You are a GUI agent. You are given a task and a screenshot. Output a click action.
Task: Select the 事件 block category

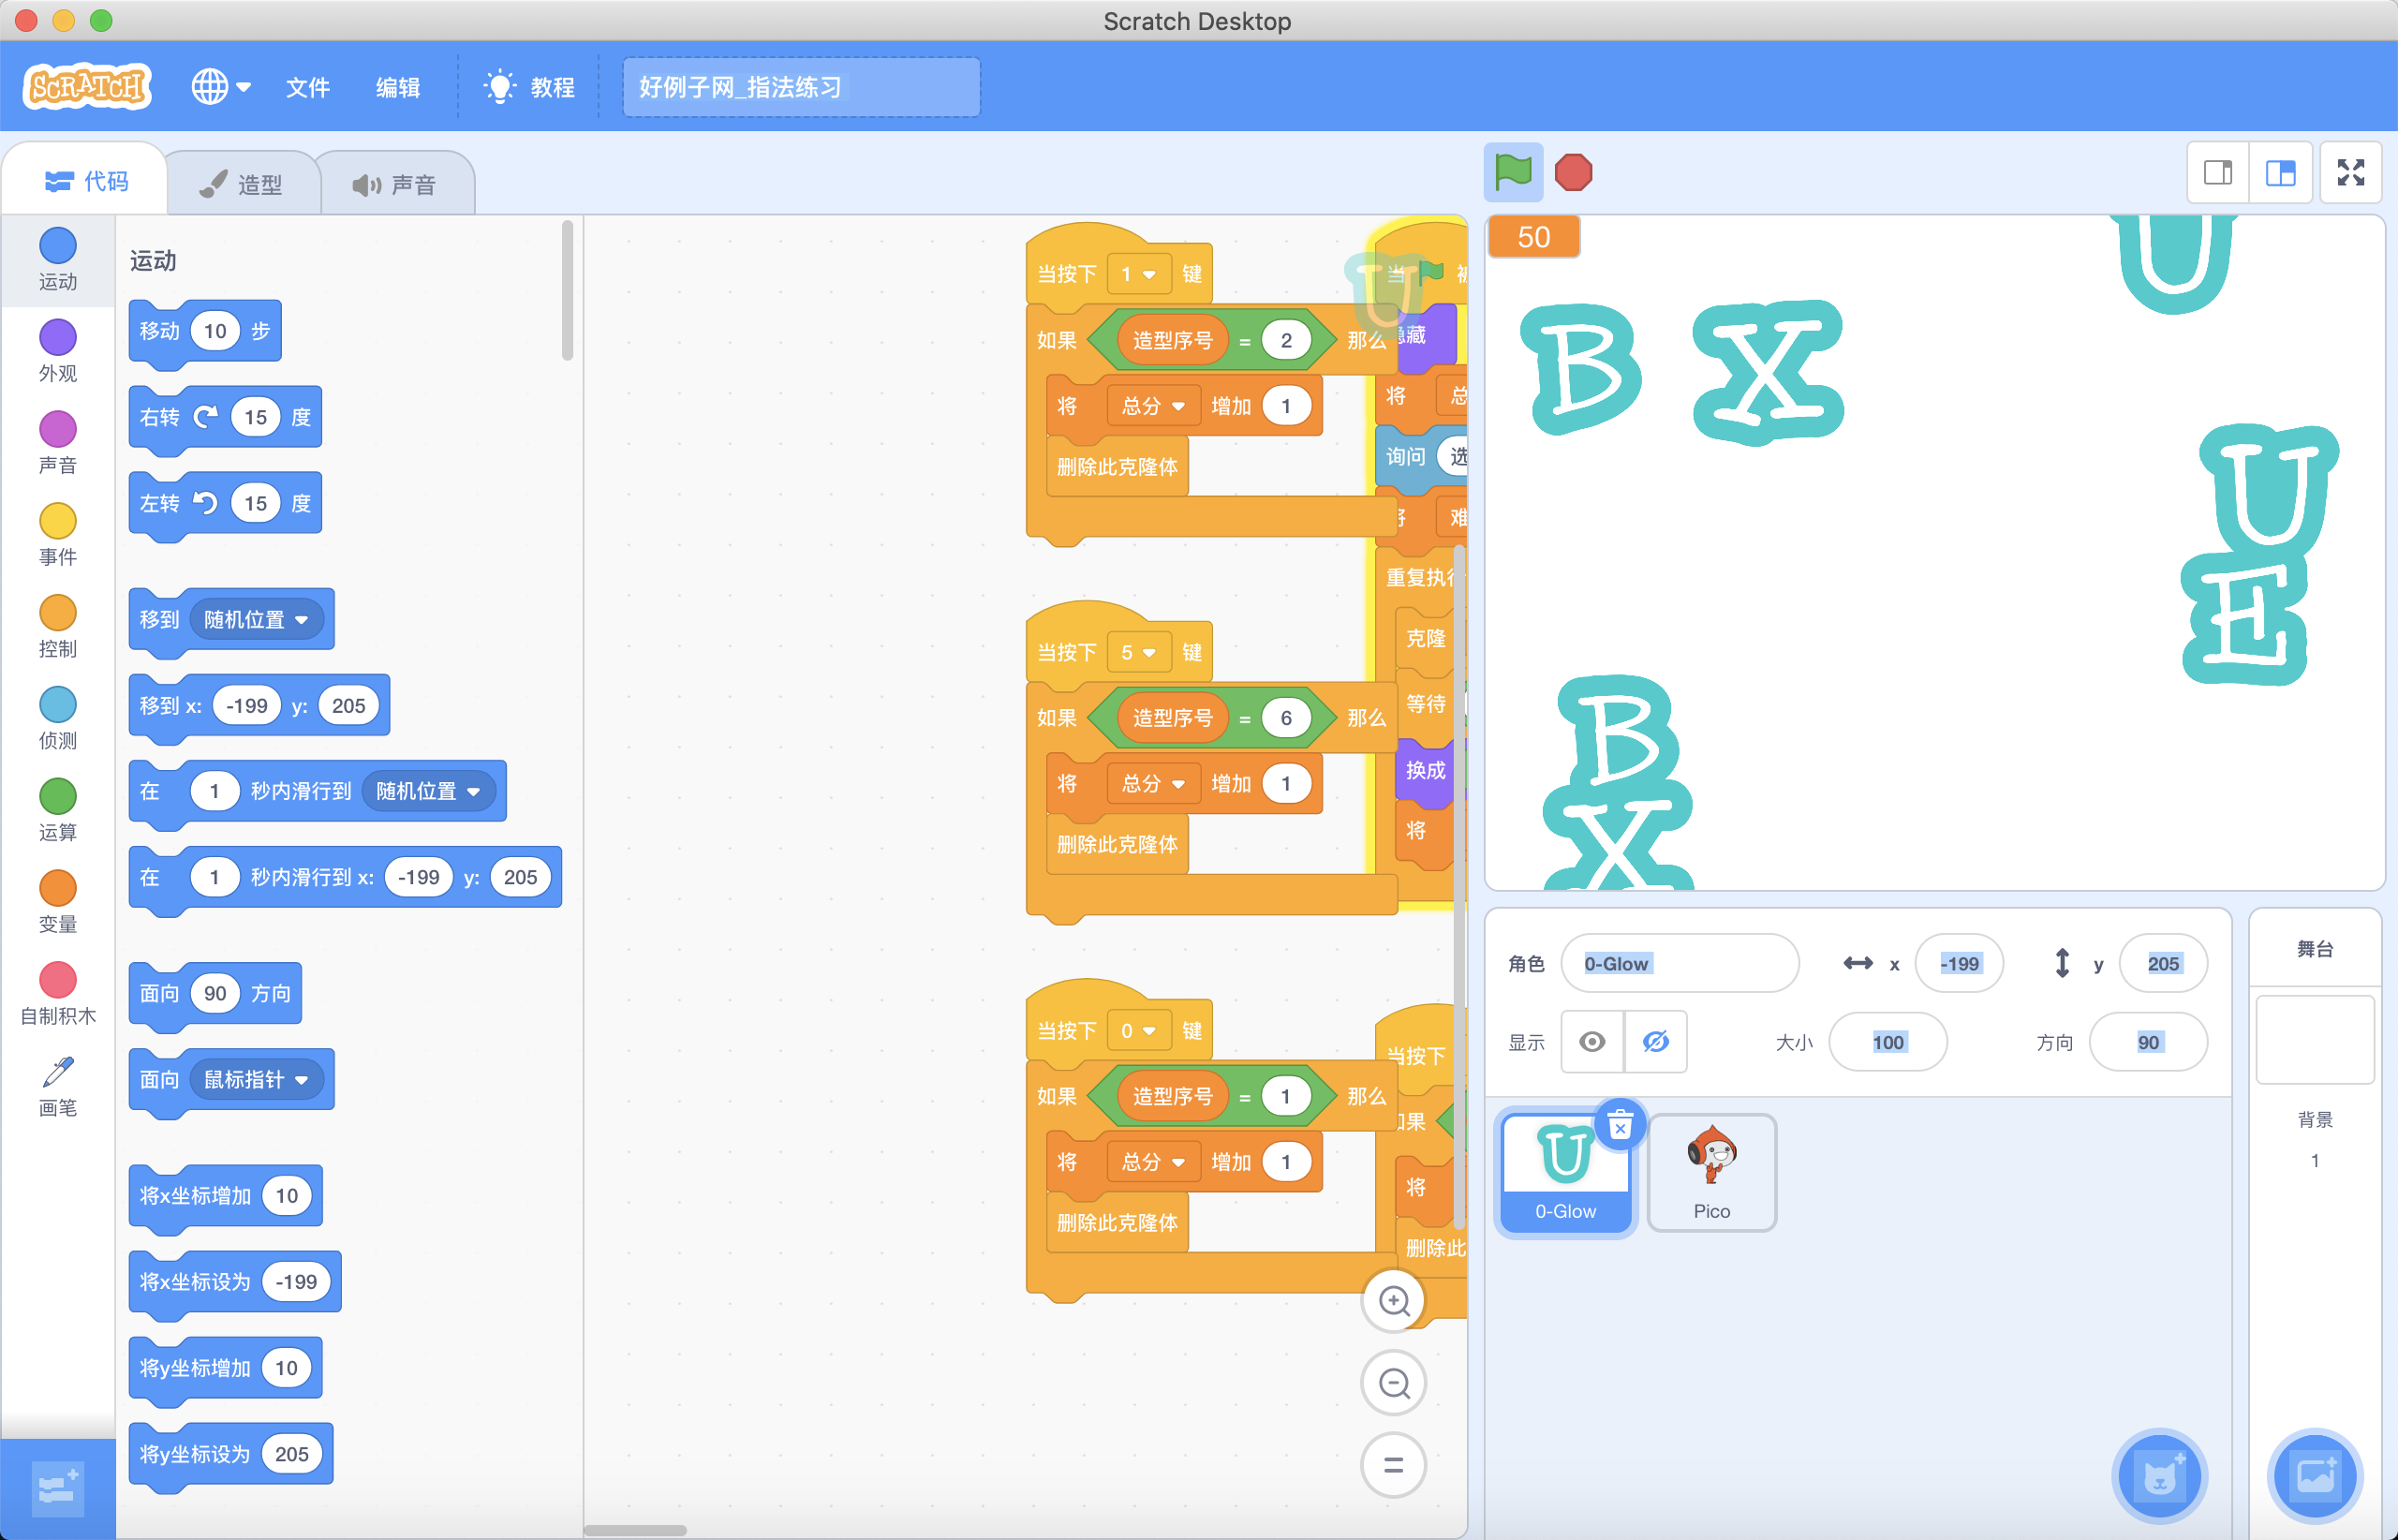click(x=58, y=535)
